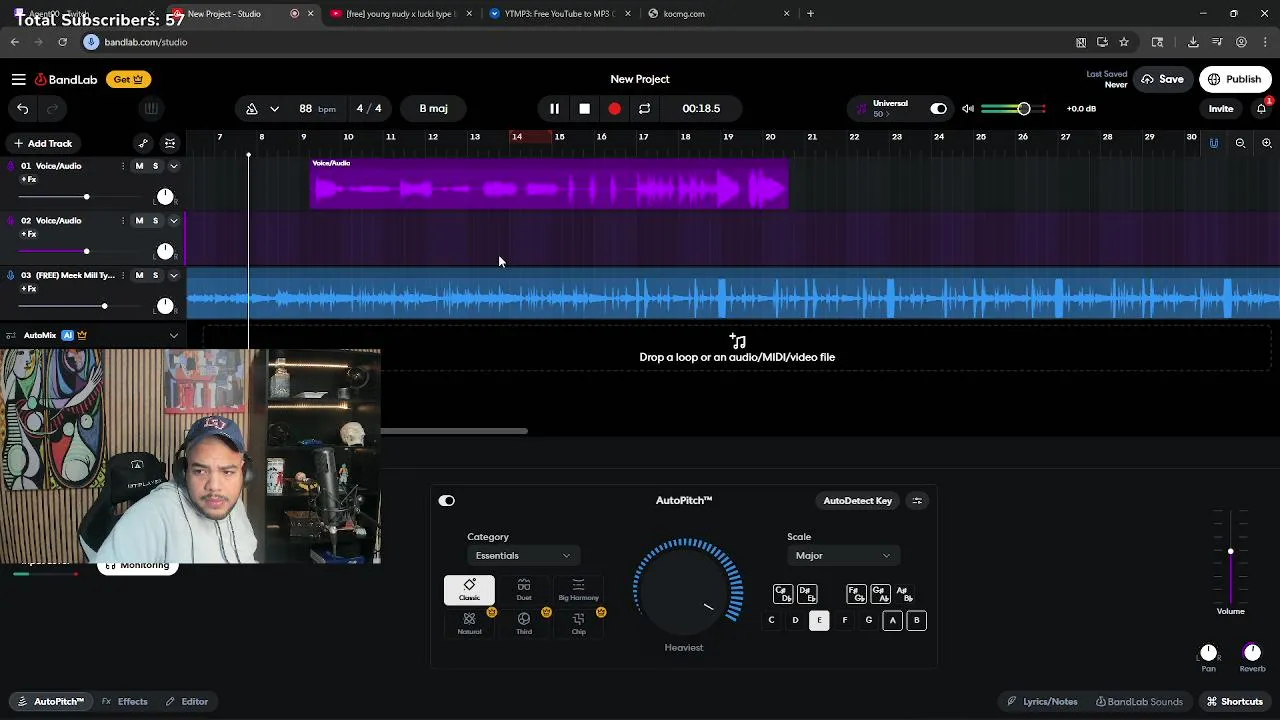Adjust the master volume slider handle
Screen dimensions: 1280x720
click(x=1023, y=108)
